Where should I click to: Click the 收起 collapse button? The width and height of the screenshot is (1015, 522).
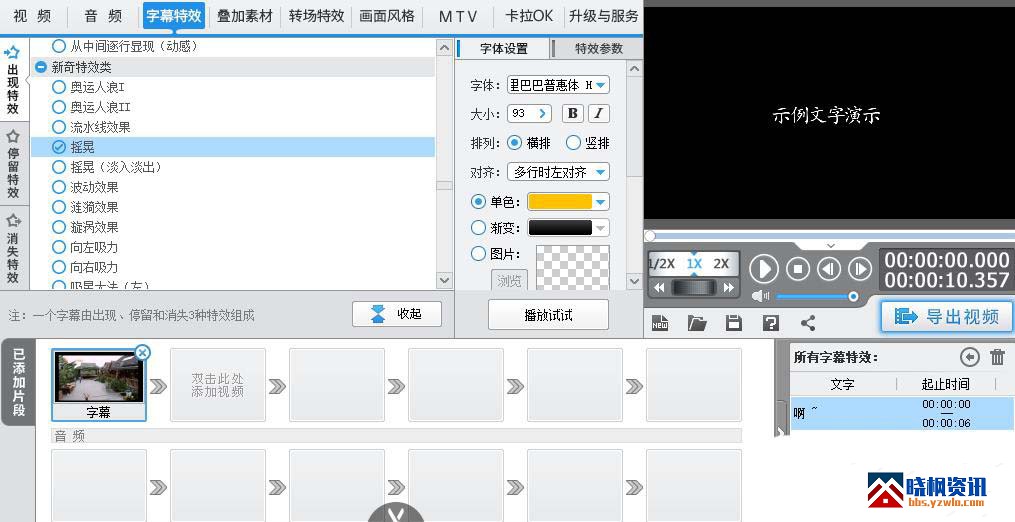point(397,314)
